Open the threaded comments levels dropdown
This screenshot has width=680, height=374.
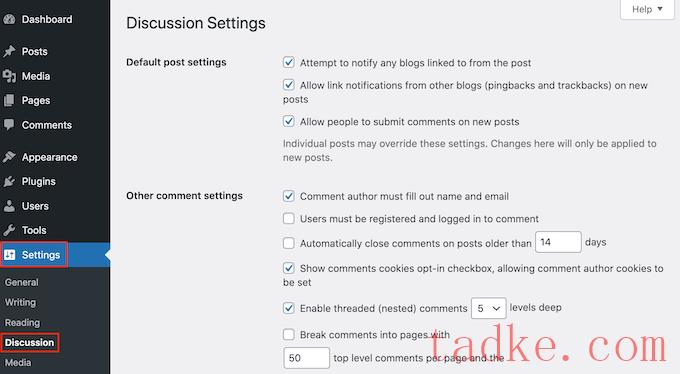[x=488, y=308]
